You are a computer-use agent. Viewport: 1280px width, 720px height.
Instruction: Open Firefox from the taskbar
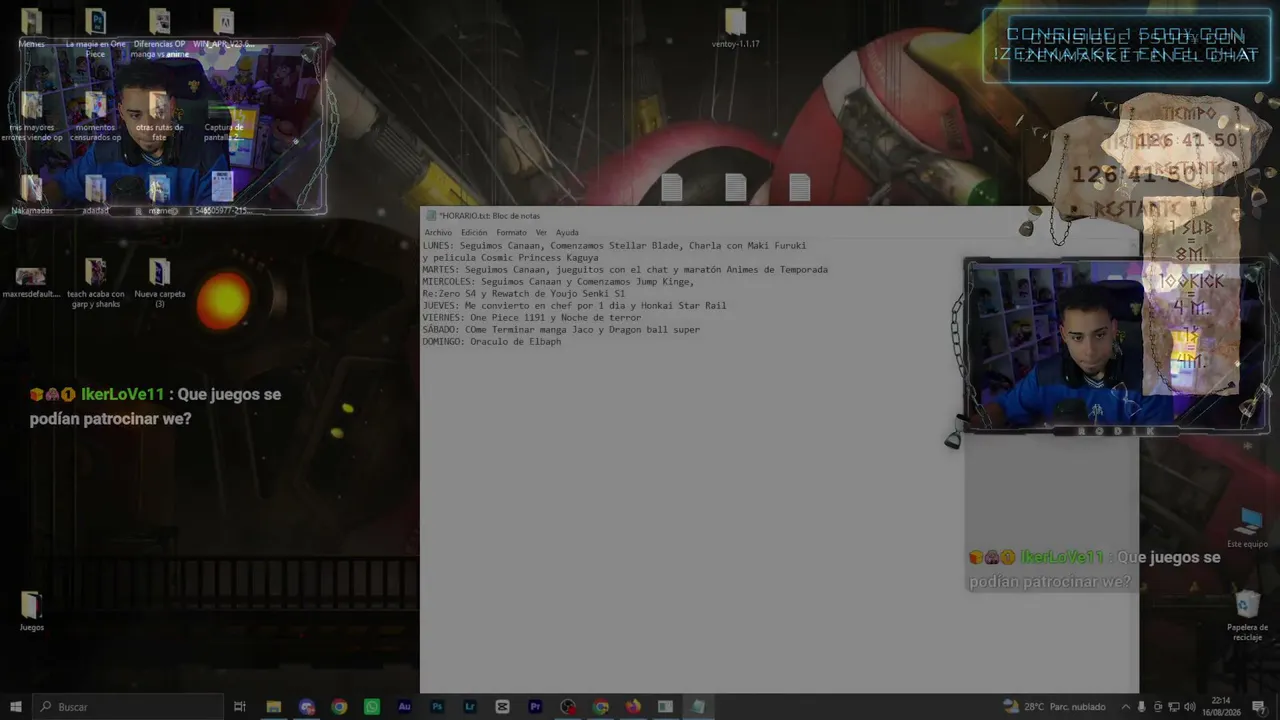click(x=633, y=707)
